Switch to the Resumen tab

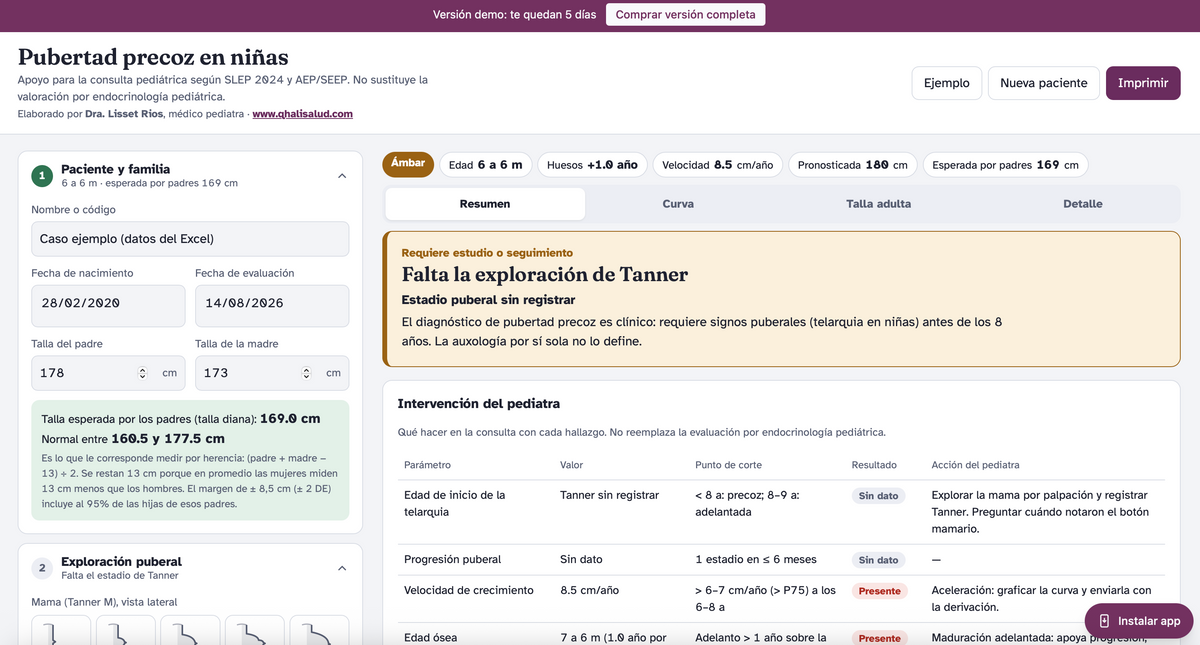tap(485, 204)
